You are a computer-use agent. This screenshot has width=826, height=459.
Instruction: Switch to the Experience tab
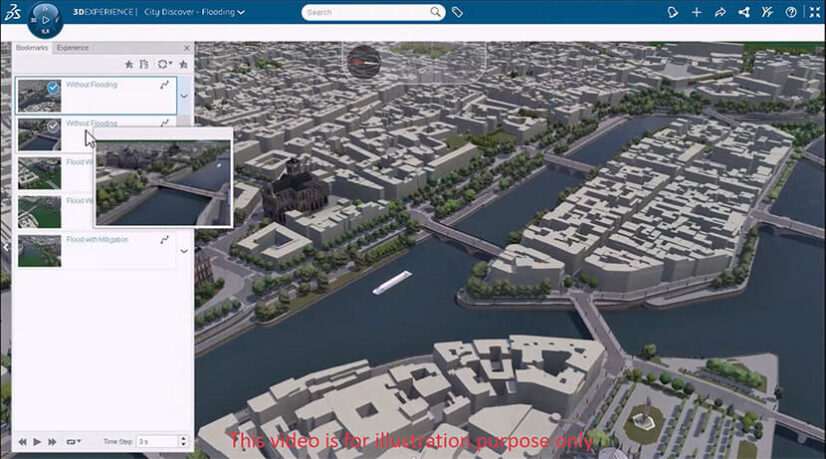pos(72,48)
